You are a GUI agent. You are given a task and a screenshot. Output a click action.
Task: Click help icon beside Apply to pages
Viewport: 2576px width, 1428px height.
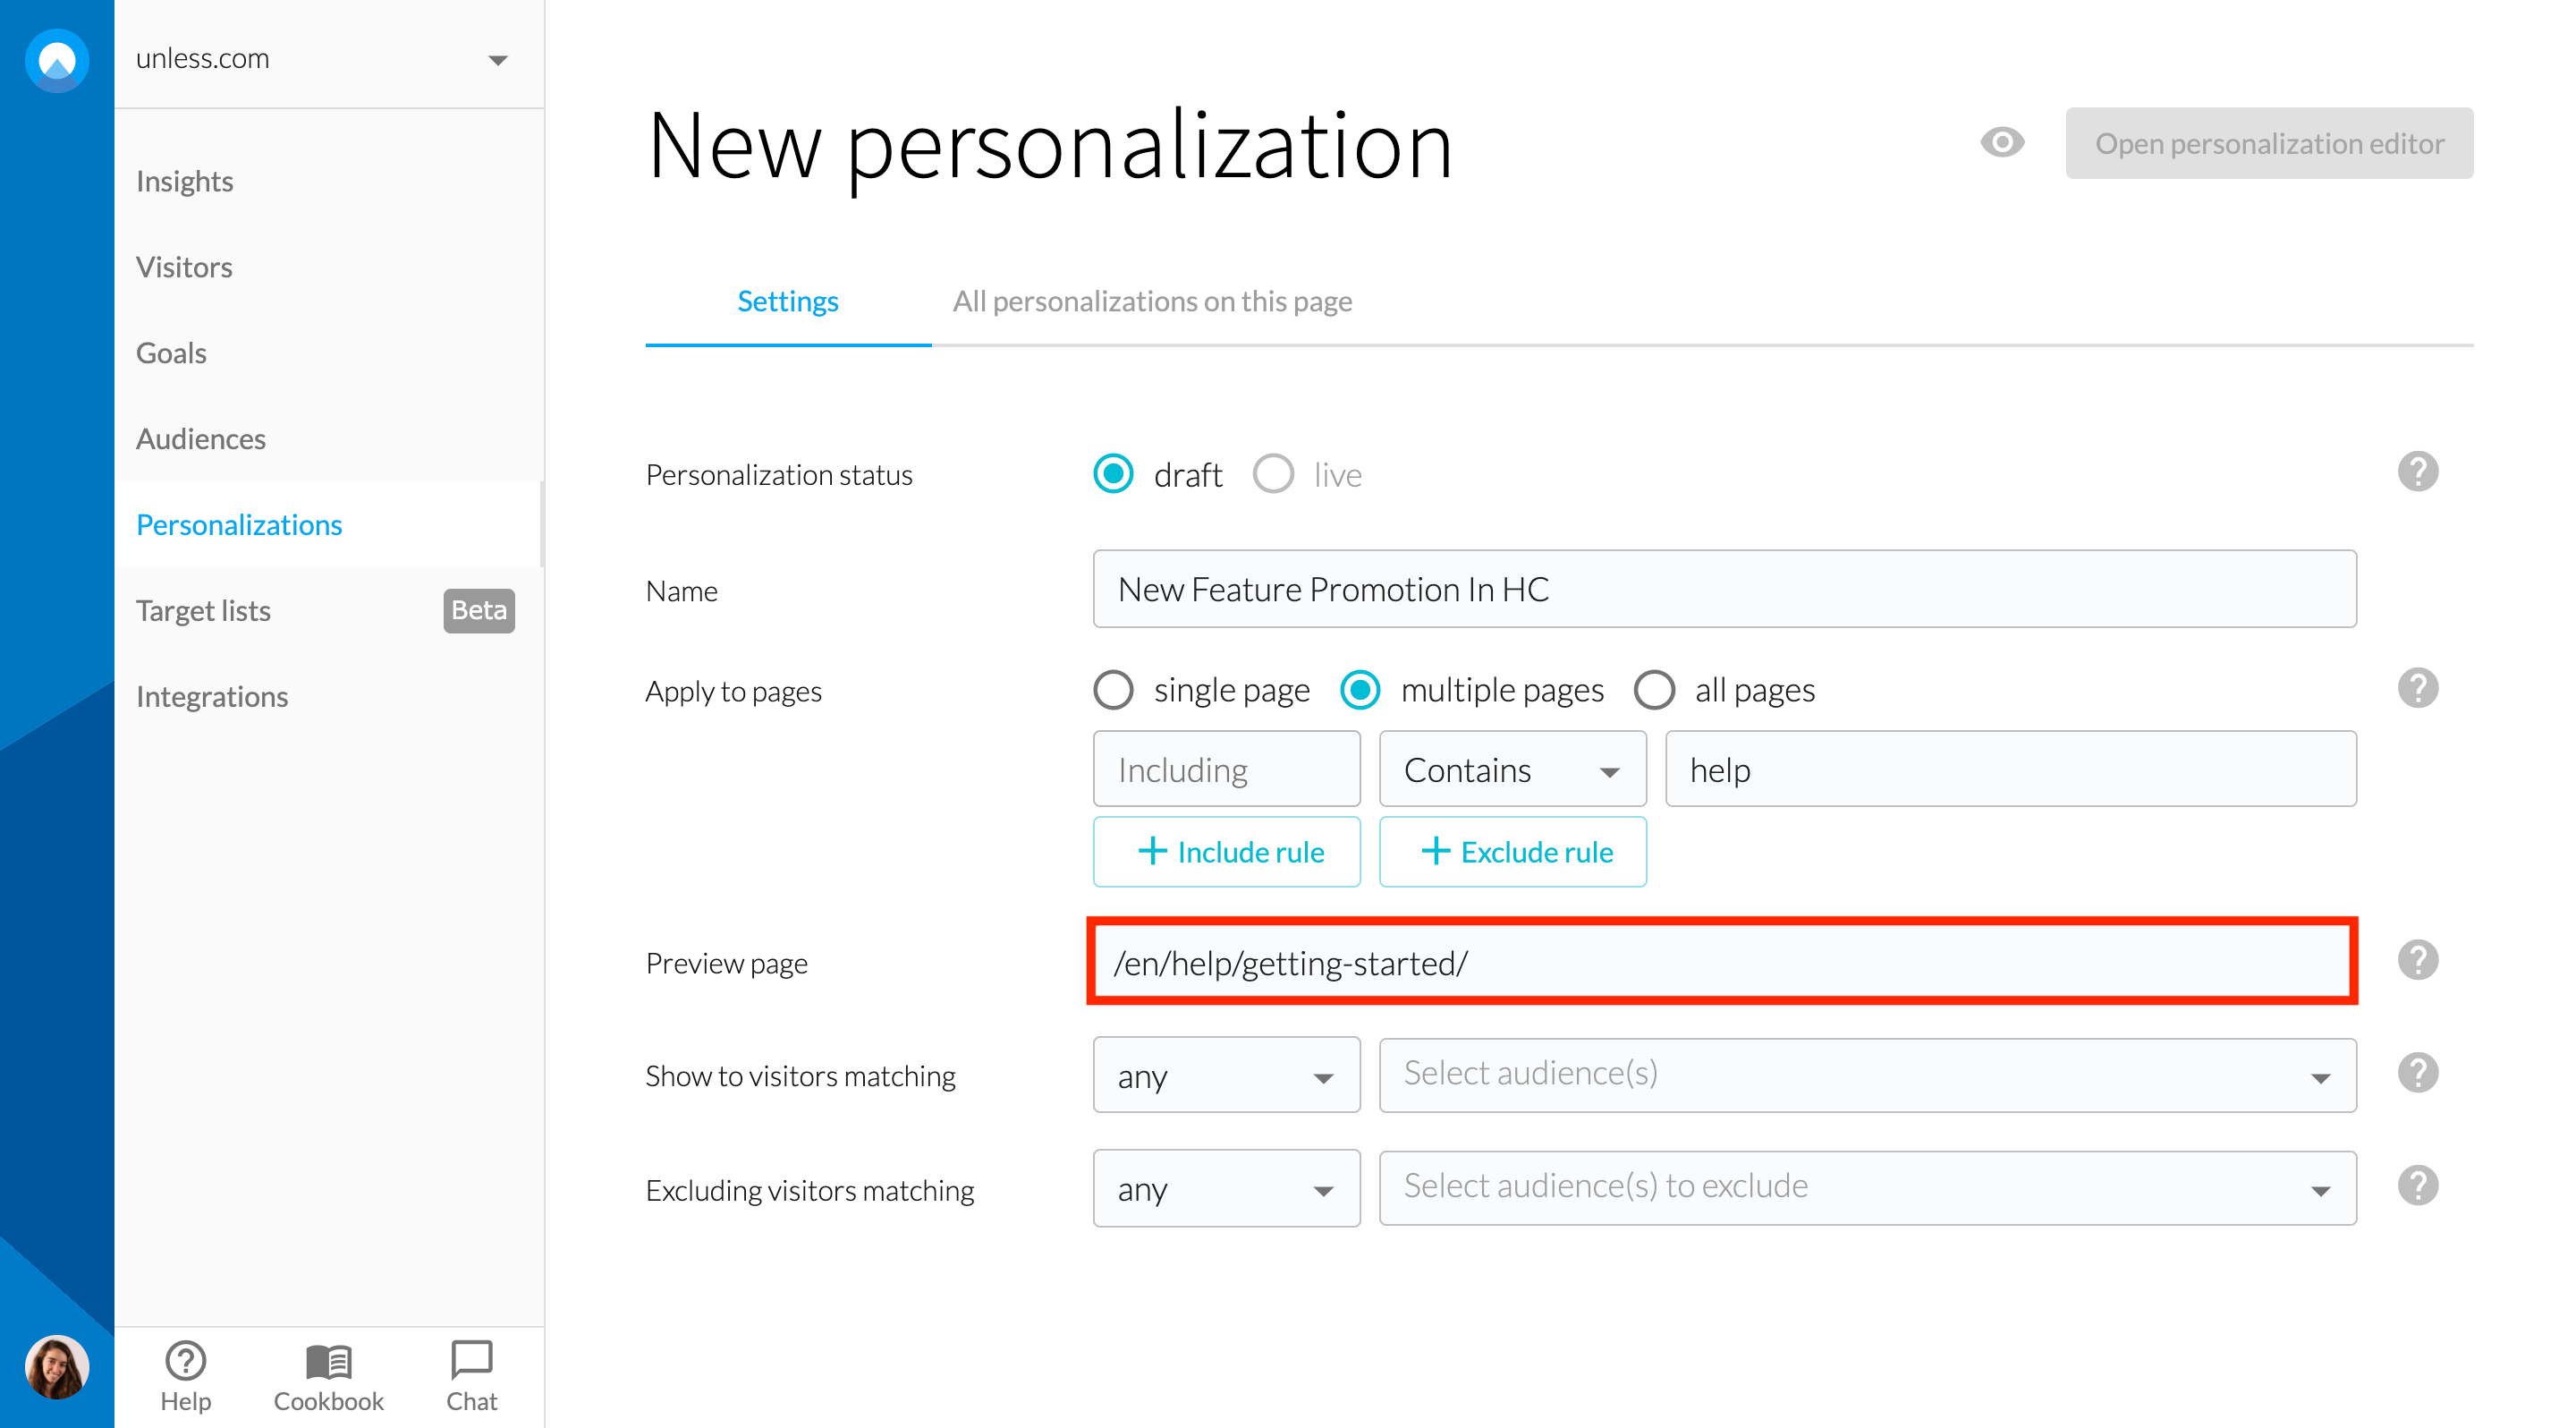point(2417,689)
